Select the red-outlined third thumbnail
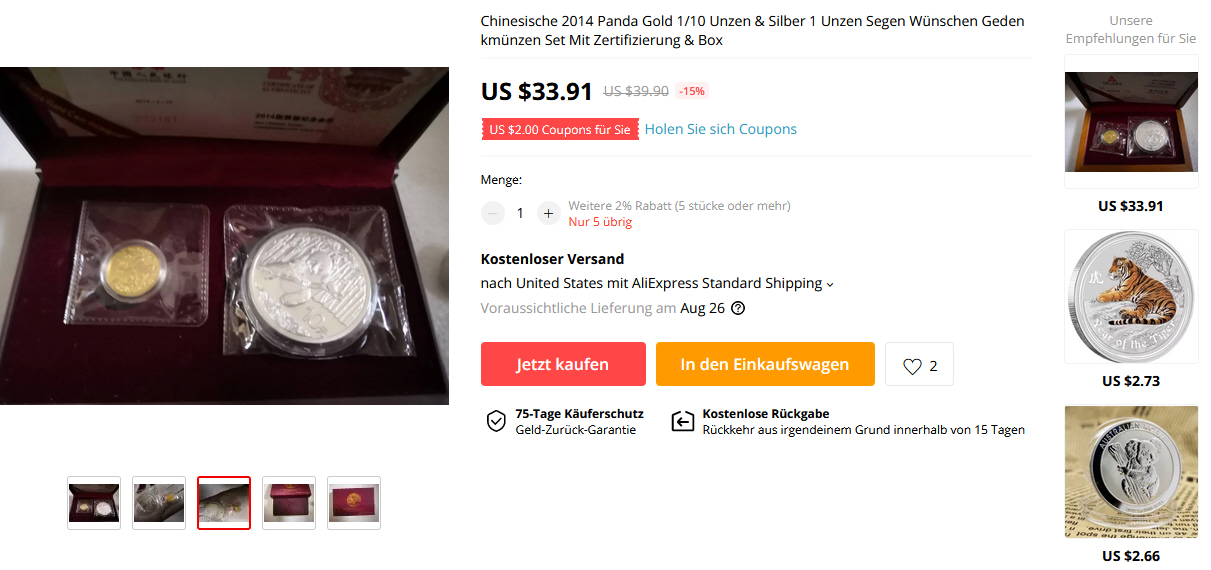1211x570 pixels. click(x=224, y=503)
